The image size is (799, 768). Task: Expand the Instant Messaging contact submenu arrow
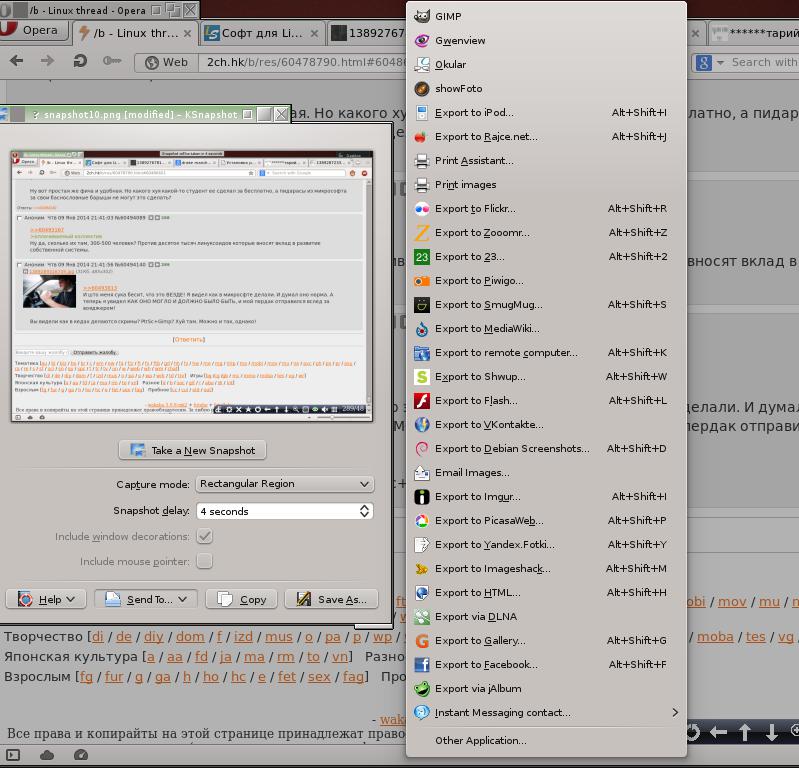tap(675, 712)
